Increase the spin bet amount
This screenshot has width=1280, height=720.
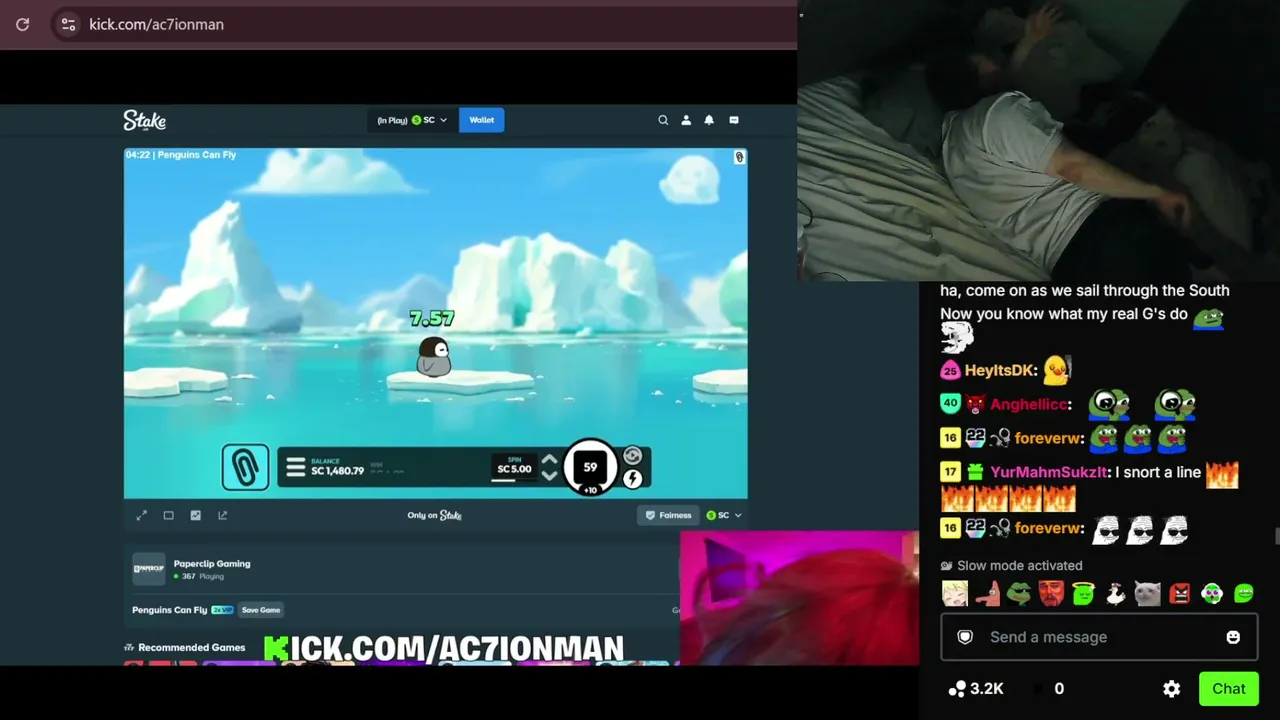click(549, 460)
